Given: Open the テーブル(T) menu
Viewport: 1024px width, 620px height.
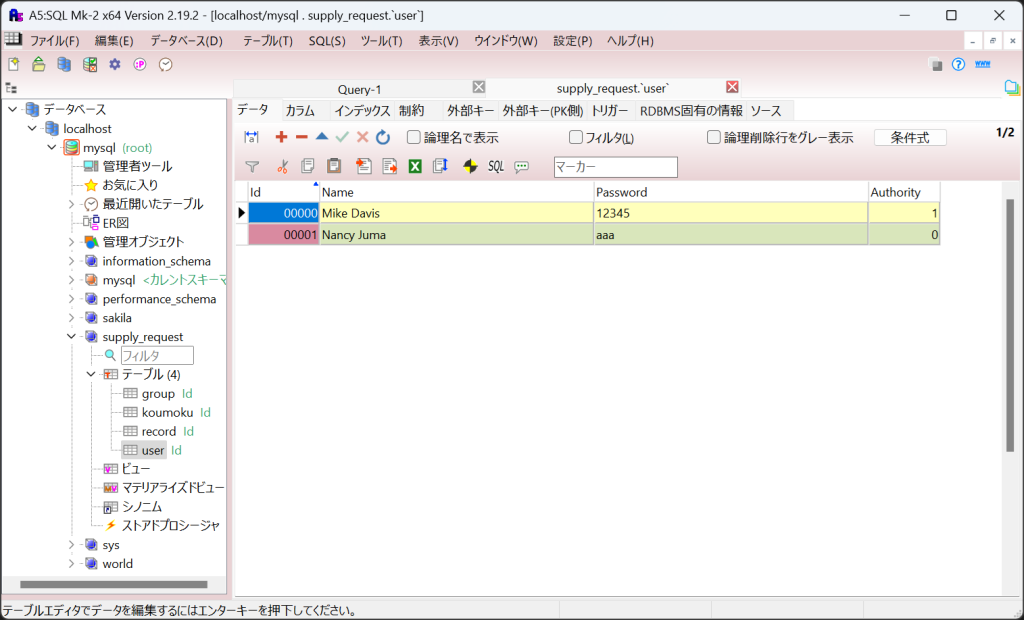Looking at the screenshot, I should click(267, 41).
